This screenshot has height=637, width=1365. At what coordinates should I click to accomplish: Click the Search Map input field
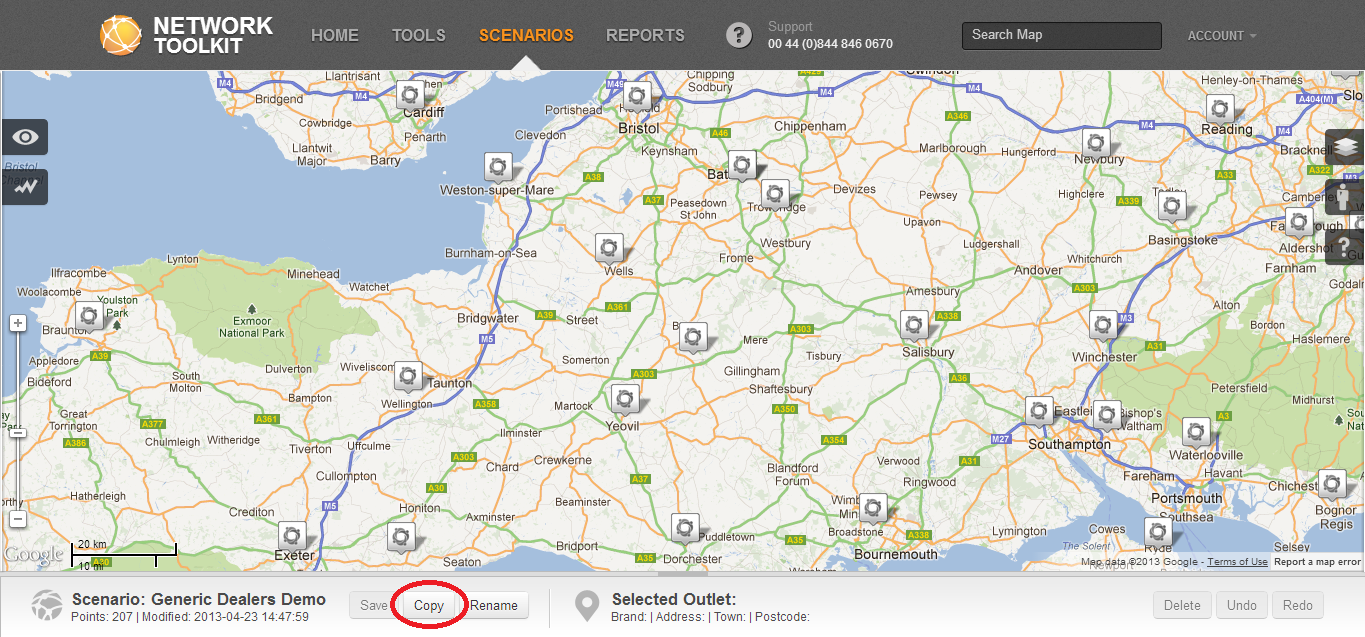[x=1061, y=35]
